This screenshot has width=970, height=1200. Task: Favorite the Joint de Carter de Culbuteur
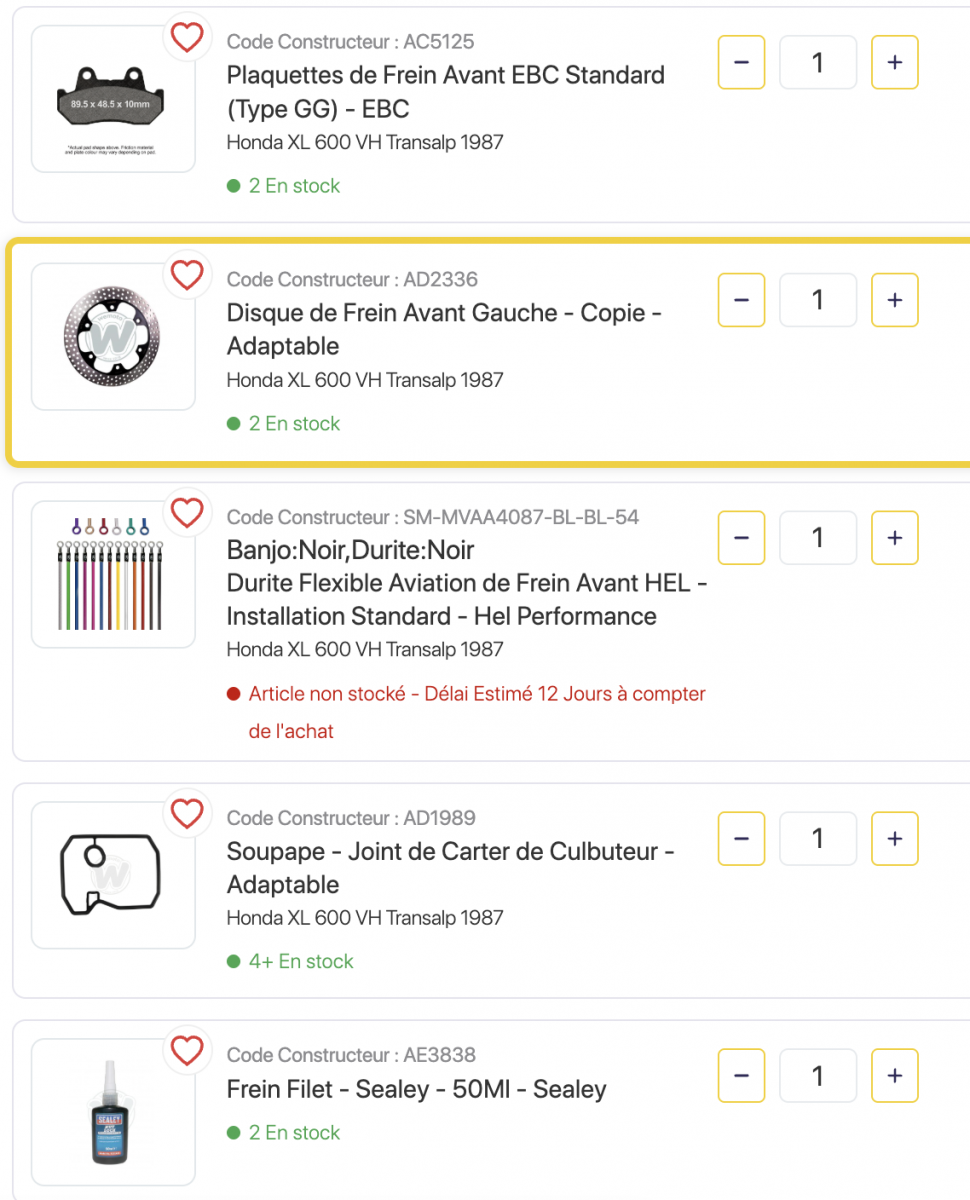[x=187, y=814]
